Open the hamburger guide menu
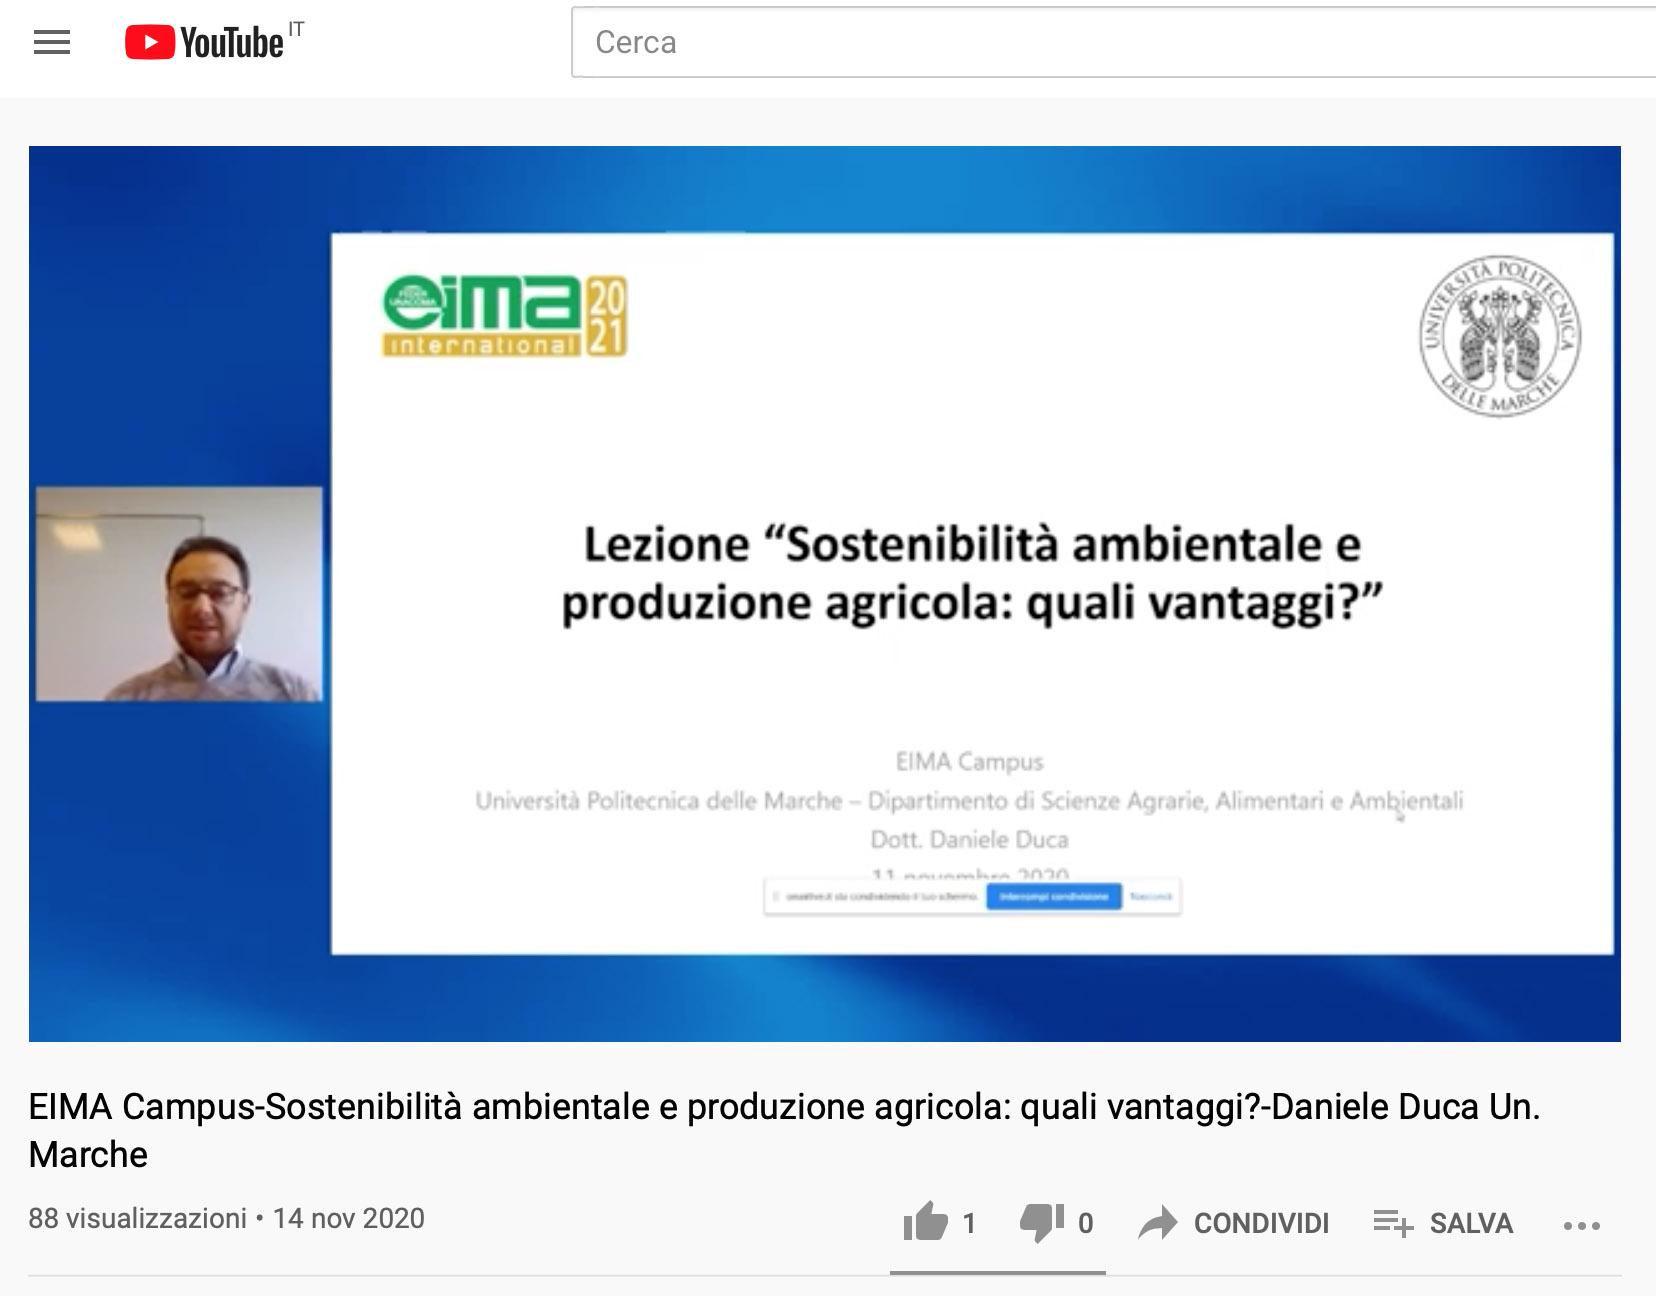 coord(52,42)
